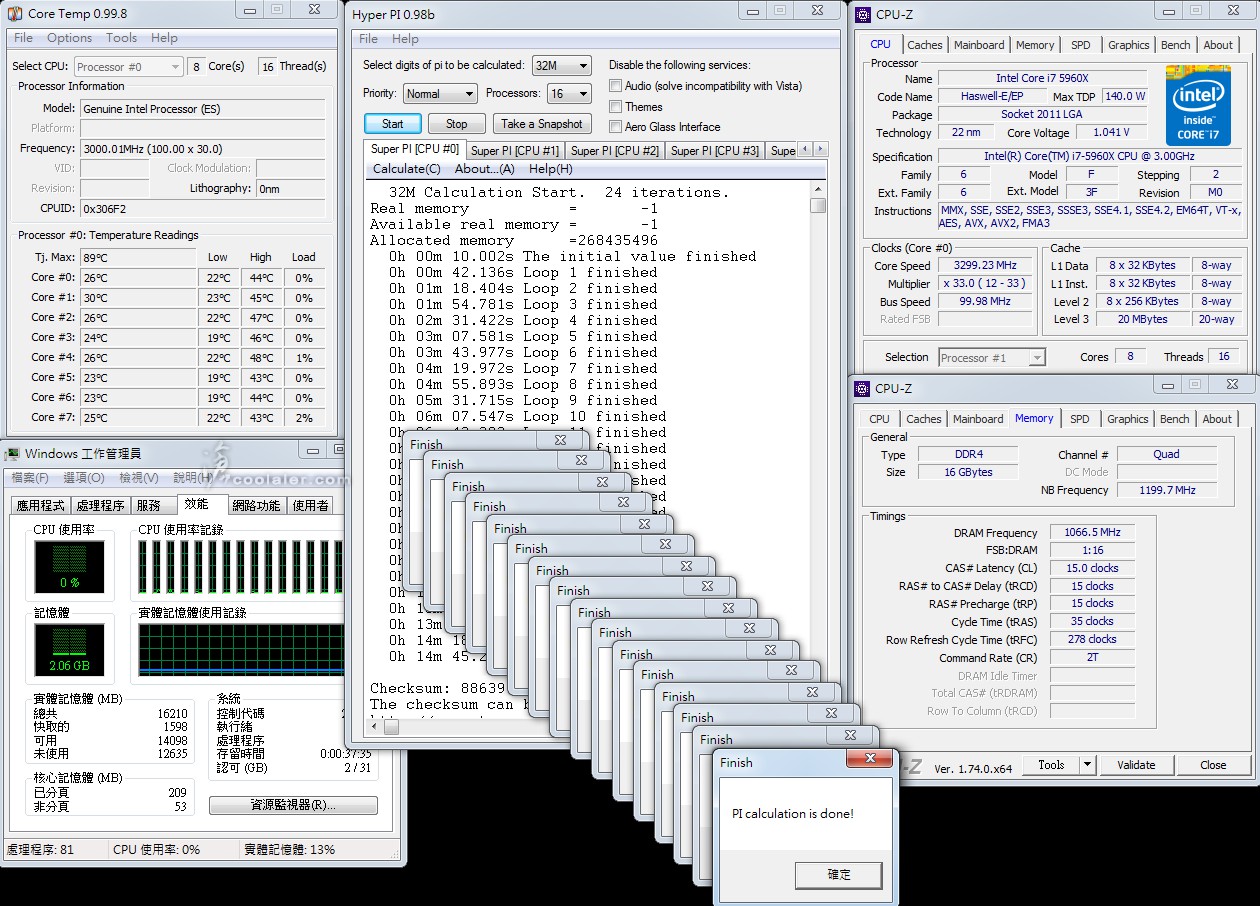Click the dropdown arrow beside CPU-Z Tools
Viewport: 1260px width, 906px height.
click(1087, 765)
